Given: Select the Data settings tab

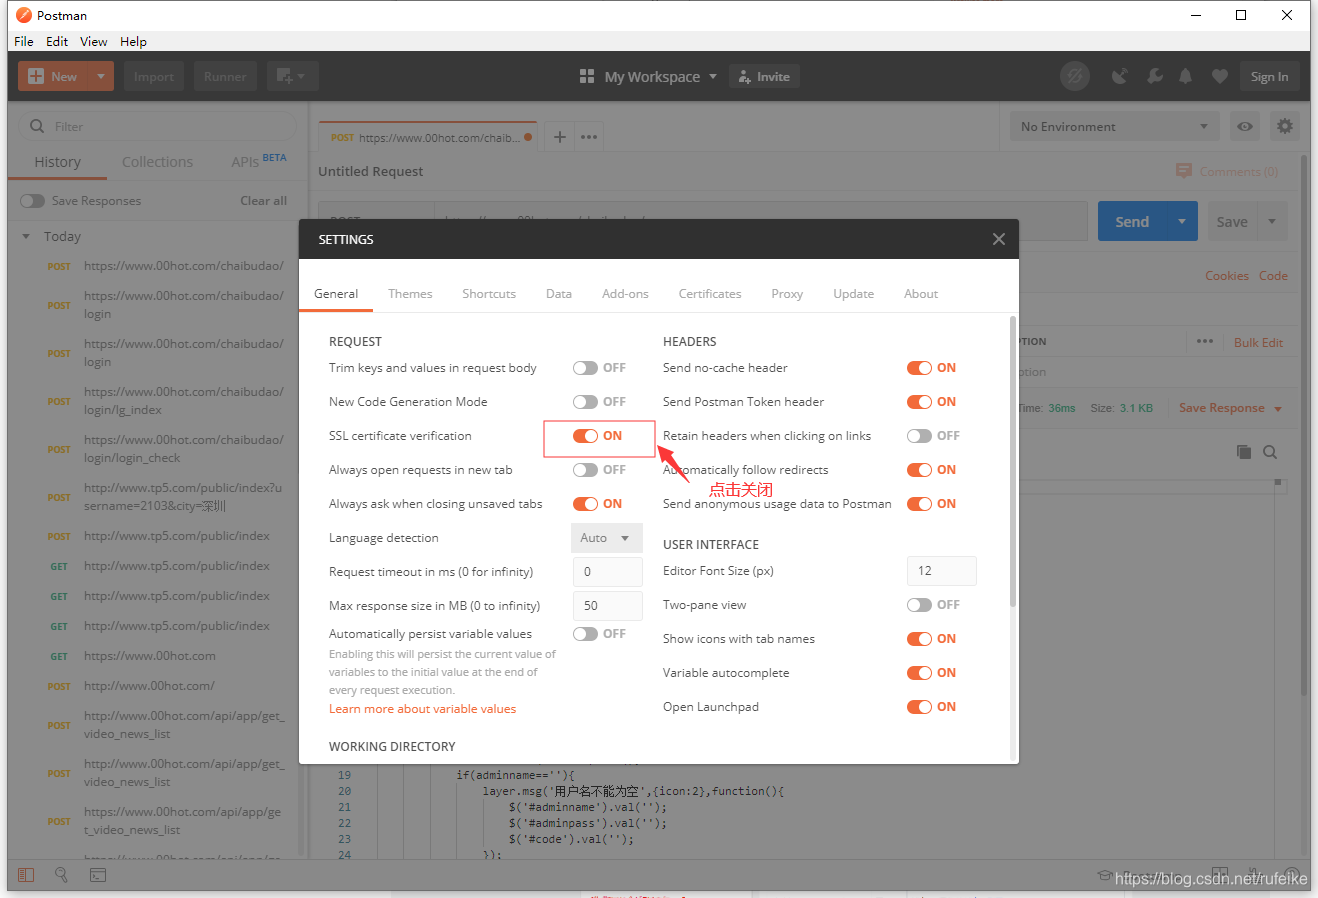Looking at the screenshot, I should click(x=559, y=294).
